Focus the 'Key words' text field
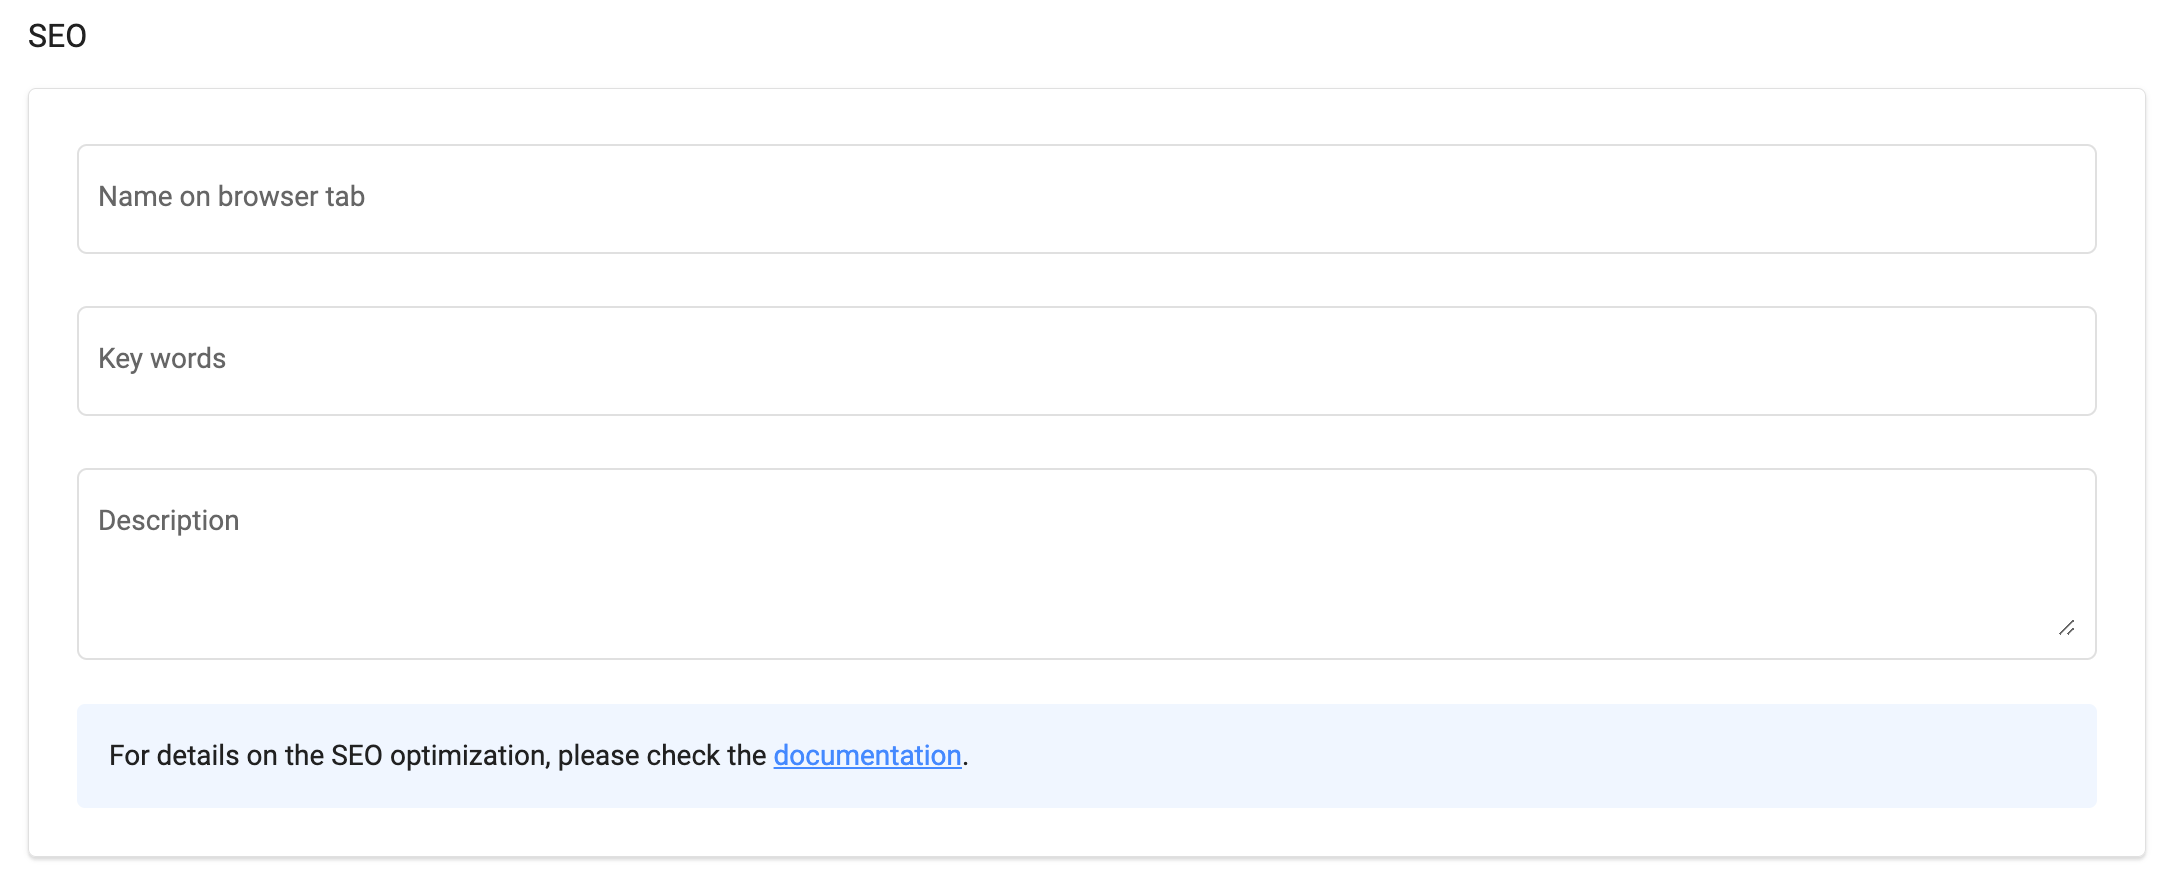Screen dimensions: 2168x876 tap(1086, 361)
